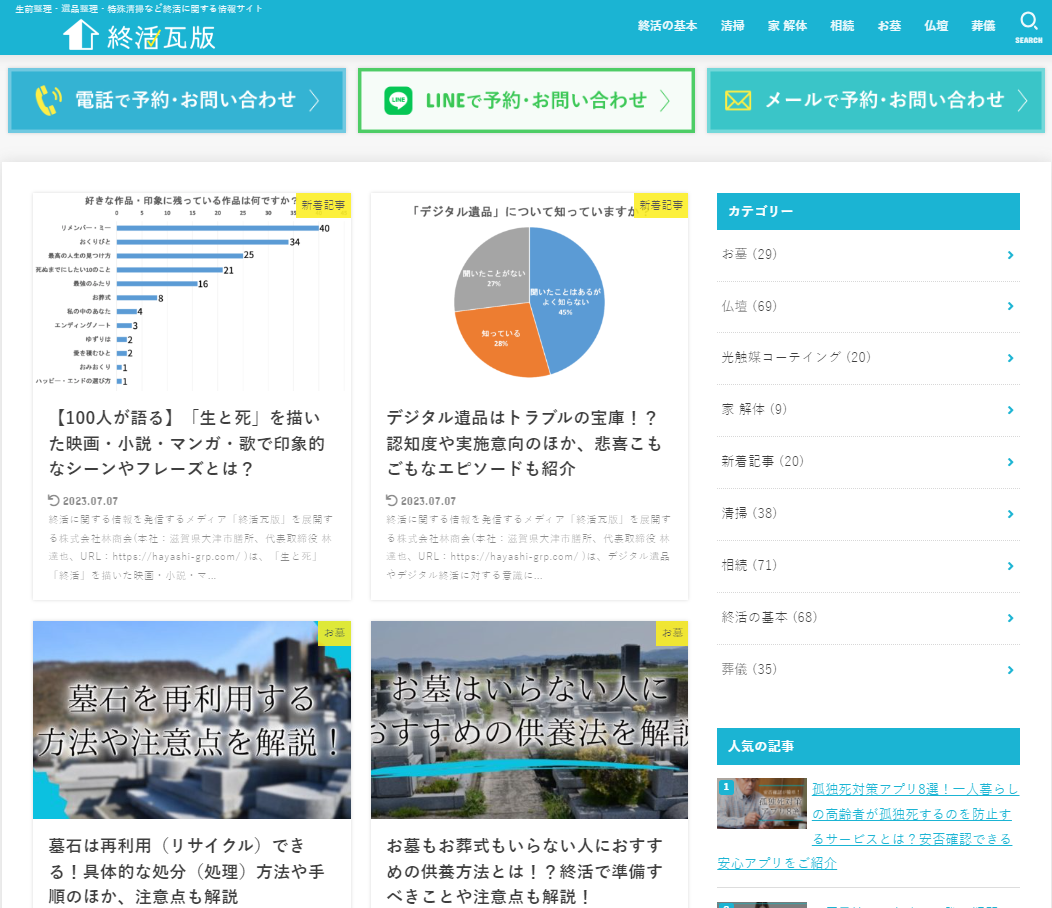The height and width of the screenshot is (908, 1052).
Task: Click the yellow telephone icon
Action: point(48,101)
